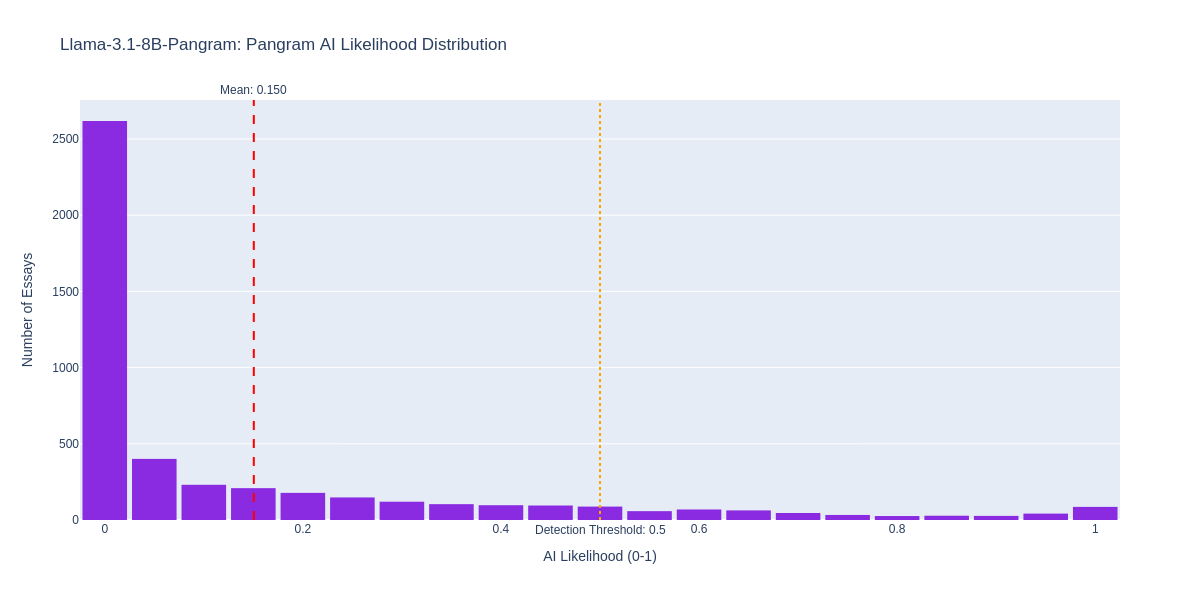Click the 'AI Likelihood (0-1)' x-axis title
Viewport: 1200px width, 600px height.
pyautogui.click(x=600, y=556)
